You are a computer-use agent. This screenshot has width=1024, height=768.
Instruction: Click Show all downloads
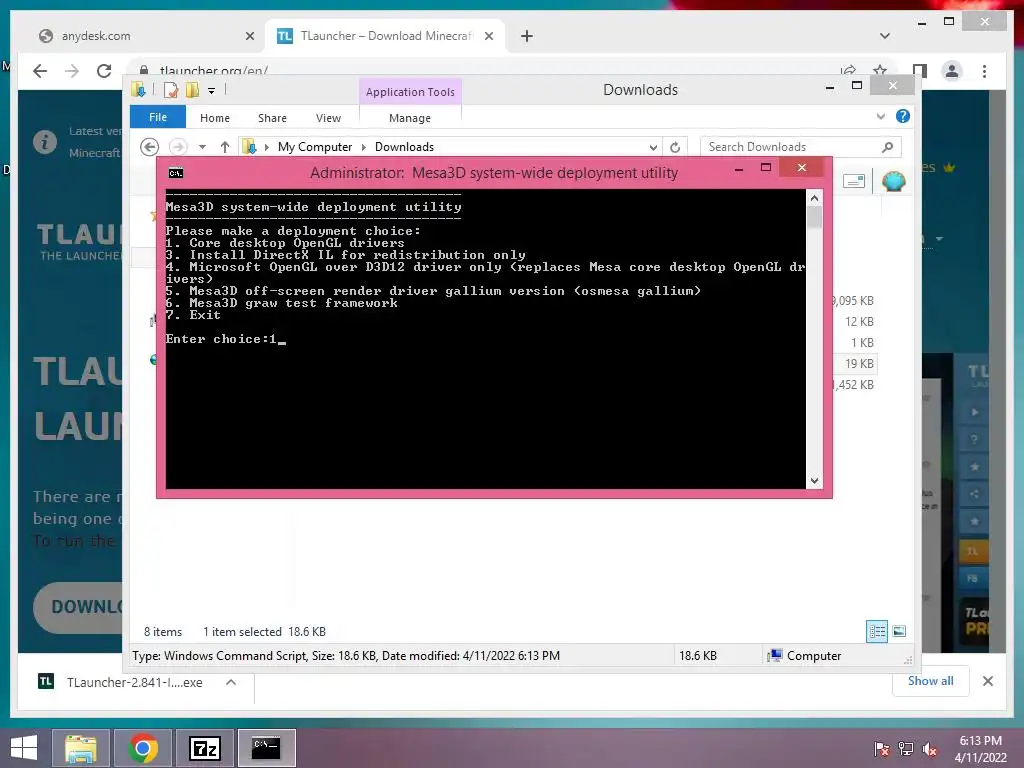point(931,681)
